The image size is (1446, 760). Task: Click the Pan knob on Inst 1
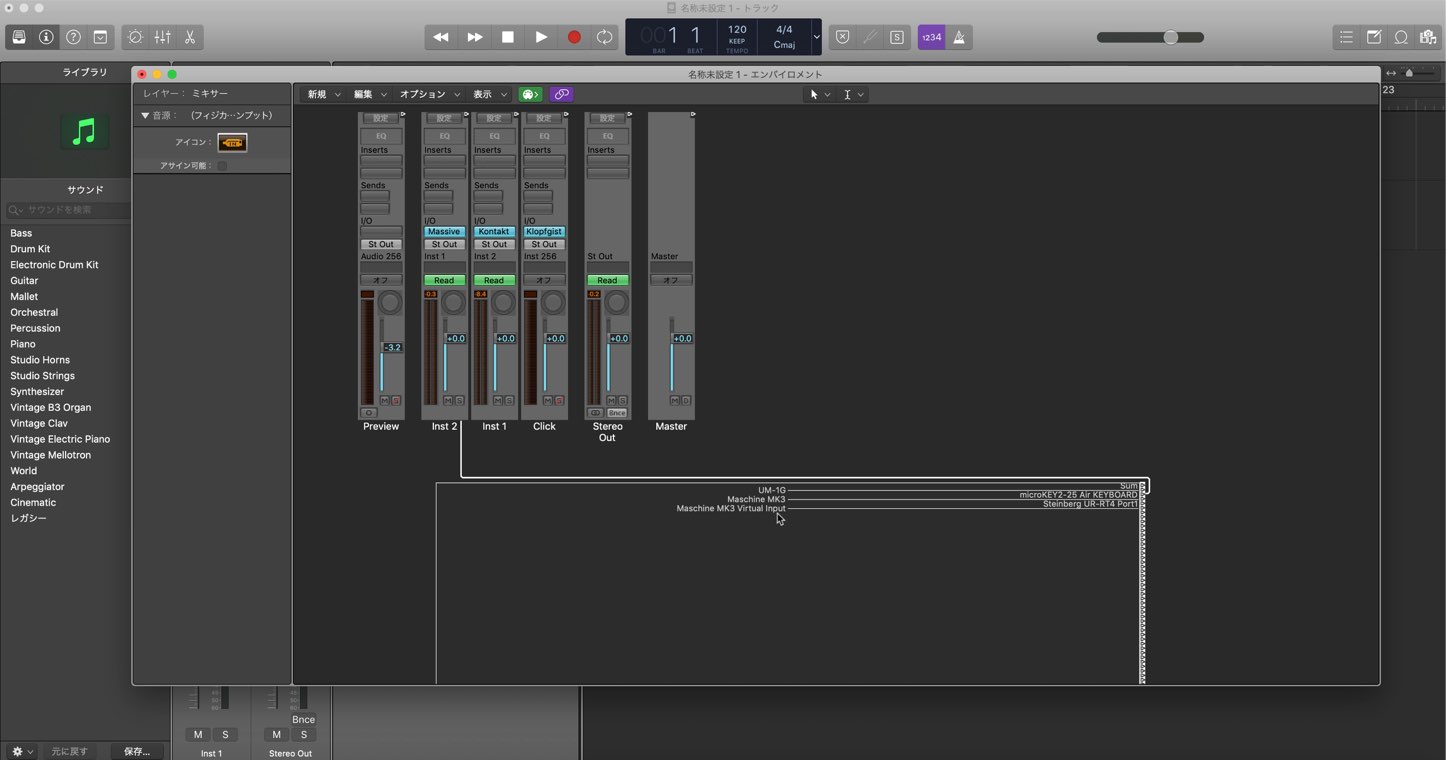tap(504, 303)
